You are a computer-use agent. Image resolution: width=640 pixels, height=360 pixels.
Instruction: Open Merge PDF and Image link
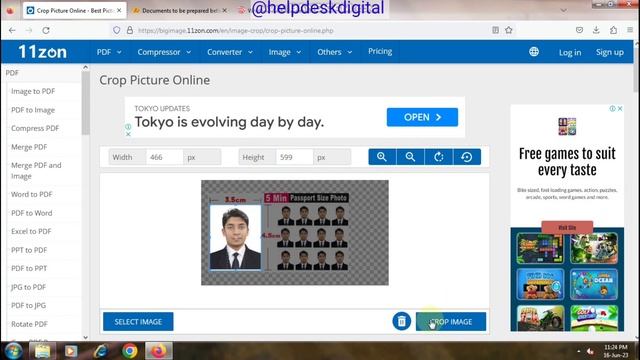36,171
